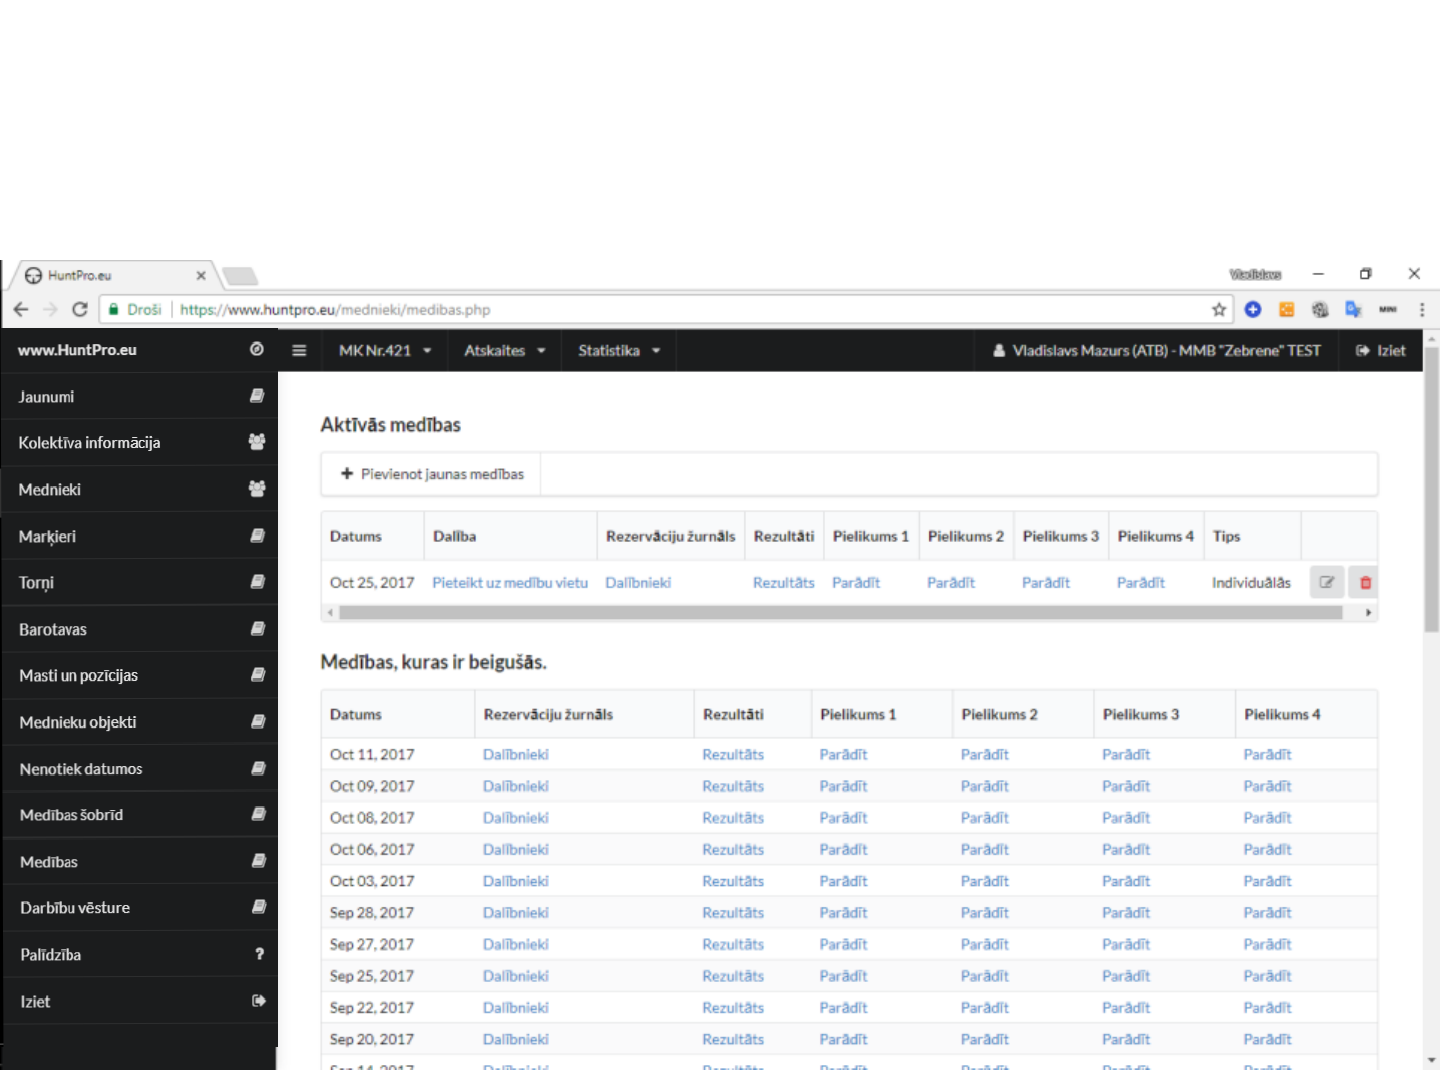Viewport: 1440px width, 1080px height.
Task: Click the scrollbar left arrow of active hunts table
Action: tap(330, 613)
